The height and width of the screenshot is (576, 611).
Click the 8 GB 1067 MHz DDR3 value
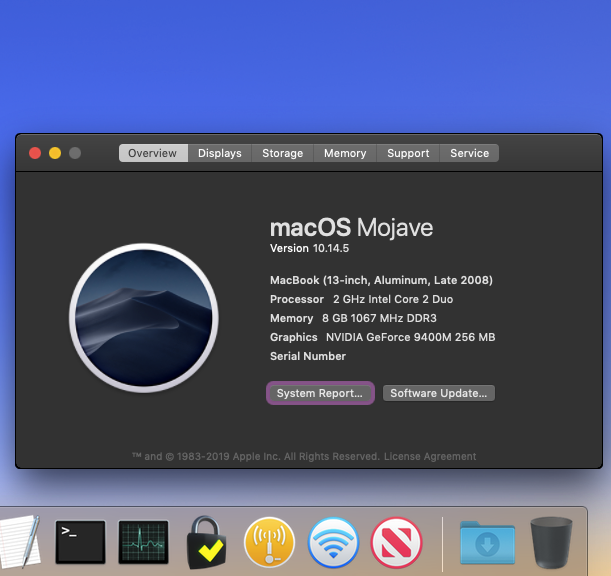[x=379, y=318]
